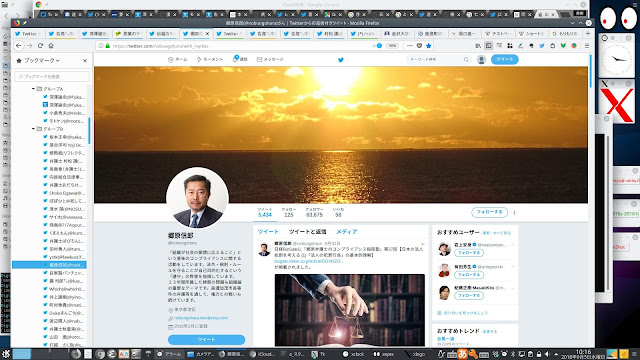
Task: Click the likes count 58 stat
Action: 338,212
